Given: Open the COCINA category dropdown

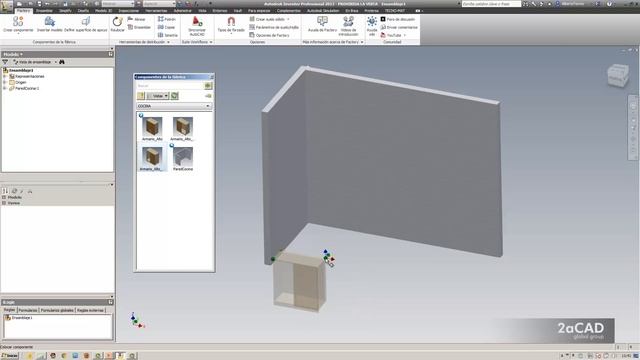Looking at the screenshot, I should tap(174, 106).
